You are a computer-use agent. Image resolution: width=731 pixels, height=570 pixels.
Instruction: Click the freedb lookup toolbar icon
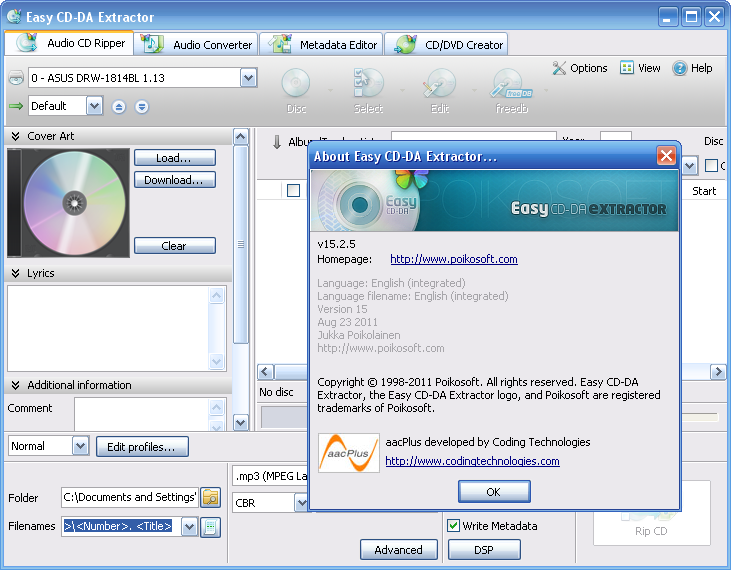click(511, 84)
